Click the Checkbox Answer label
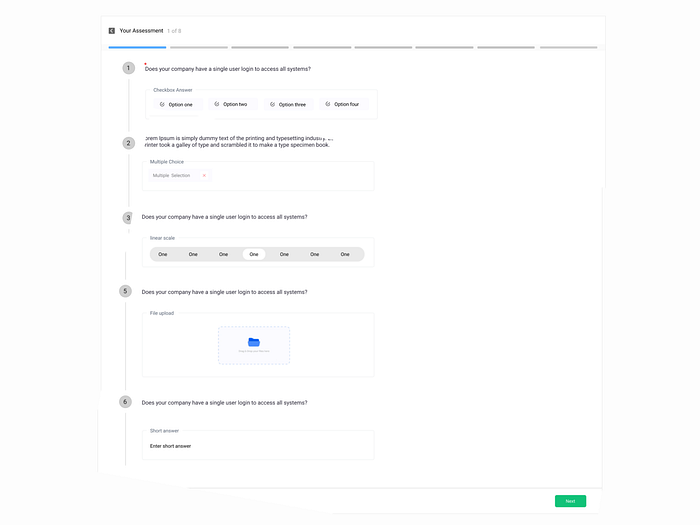Screen dimensions: 700x525 click(x=173, y=90)
